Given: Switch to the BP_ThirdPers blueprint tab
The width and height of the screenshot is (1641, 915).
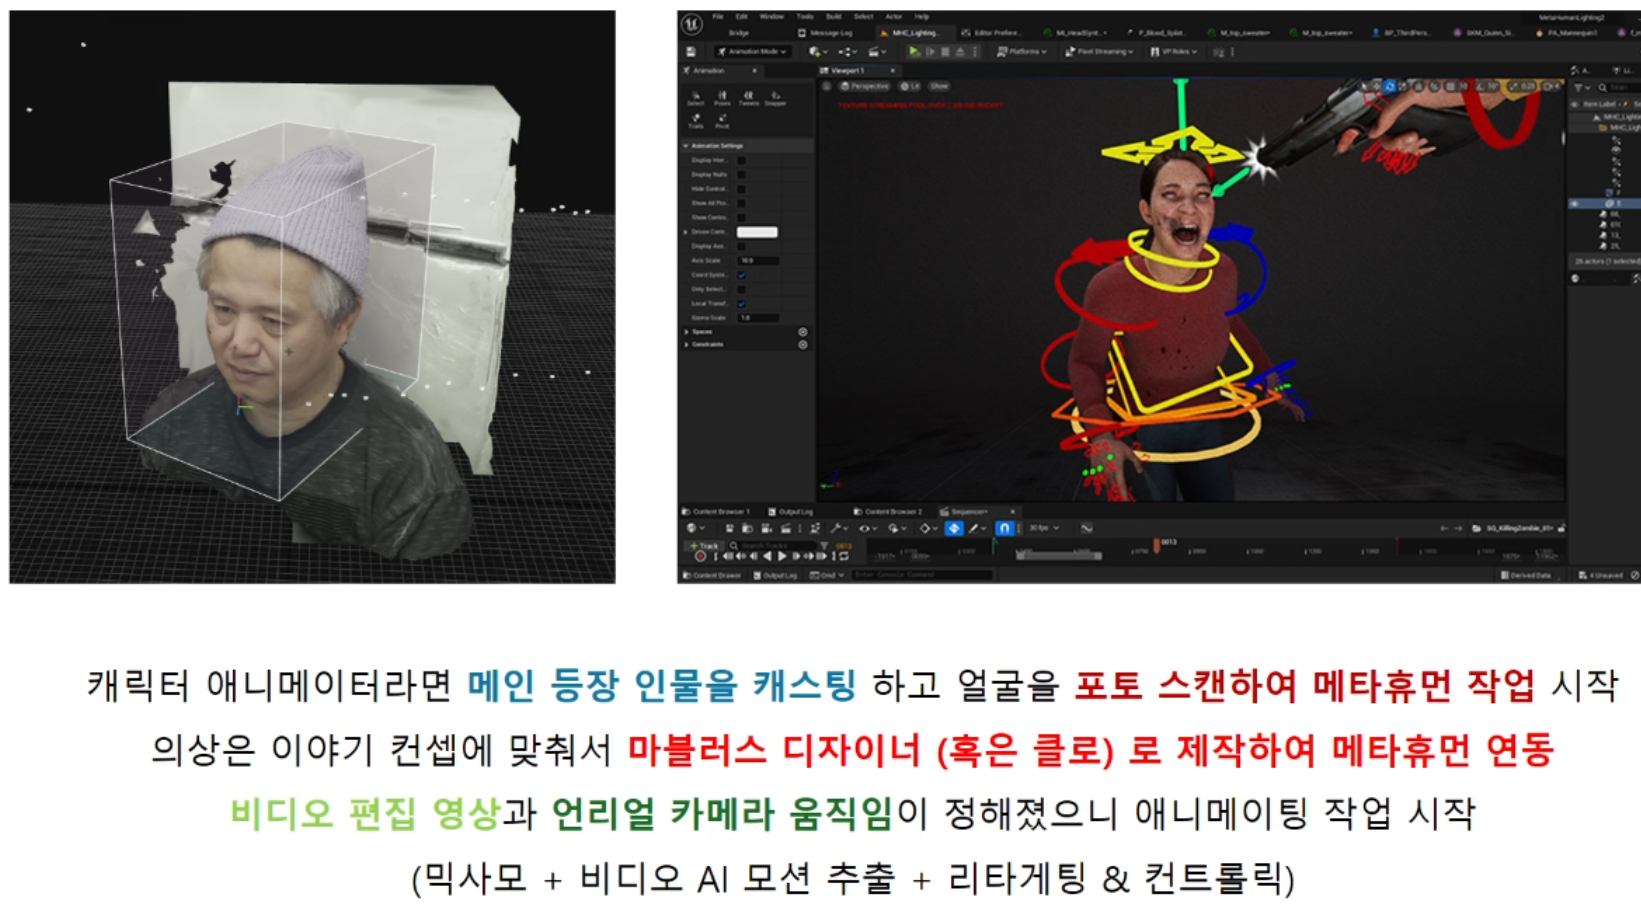Looking at the screenshot, I should (1403, 33).
